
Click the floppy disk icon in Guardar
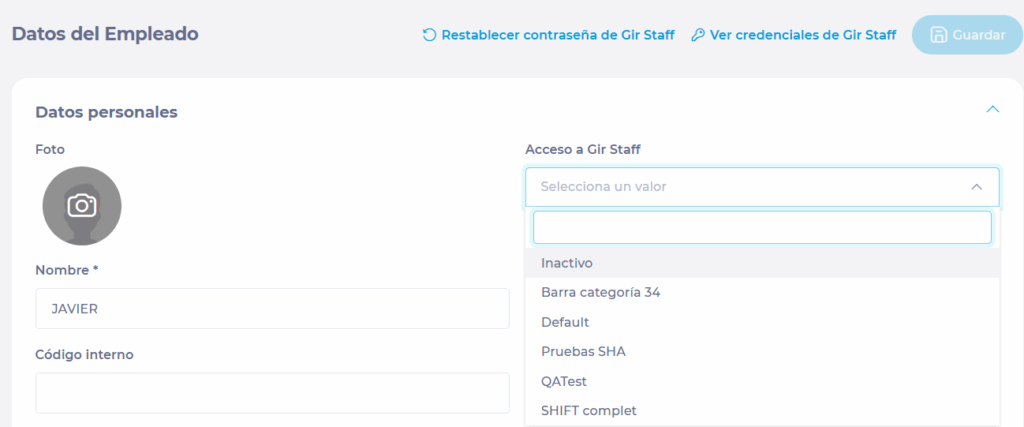click(938, 35)
